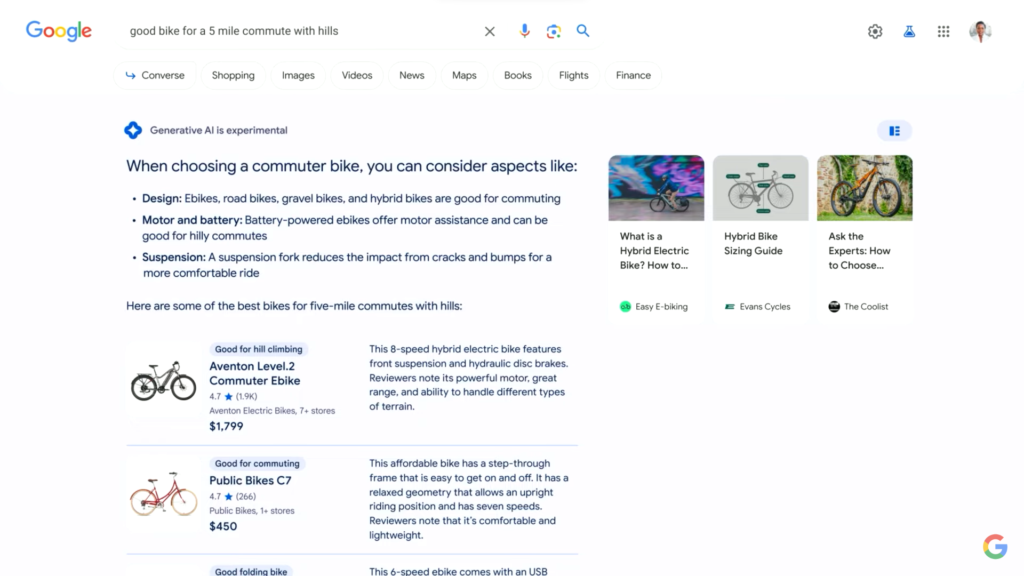Select the Converse mode option
This screenshot has height=576, width=1024.
coord(156,75)
